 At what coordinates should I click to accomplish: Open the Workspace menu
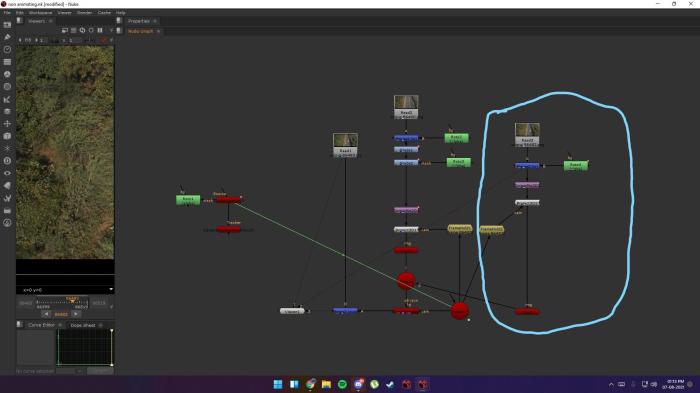41,13
